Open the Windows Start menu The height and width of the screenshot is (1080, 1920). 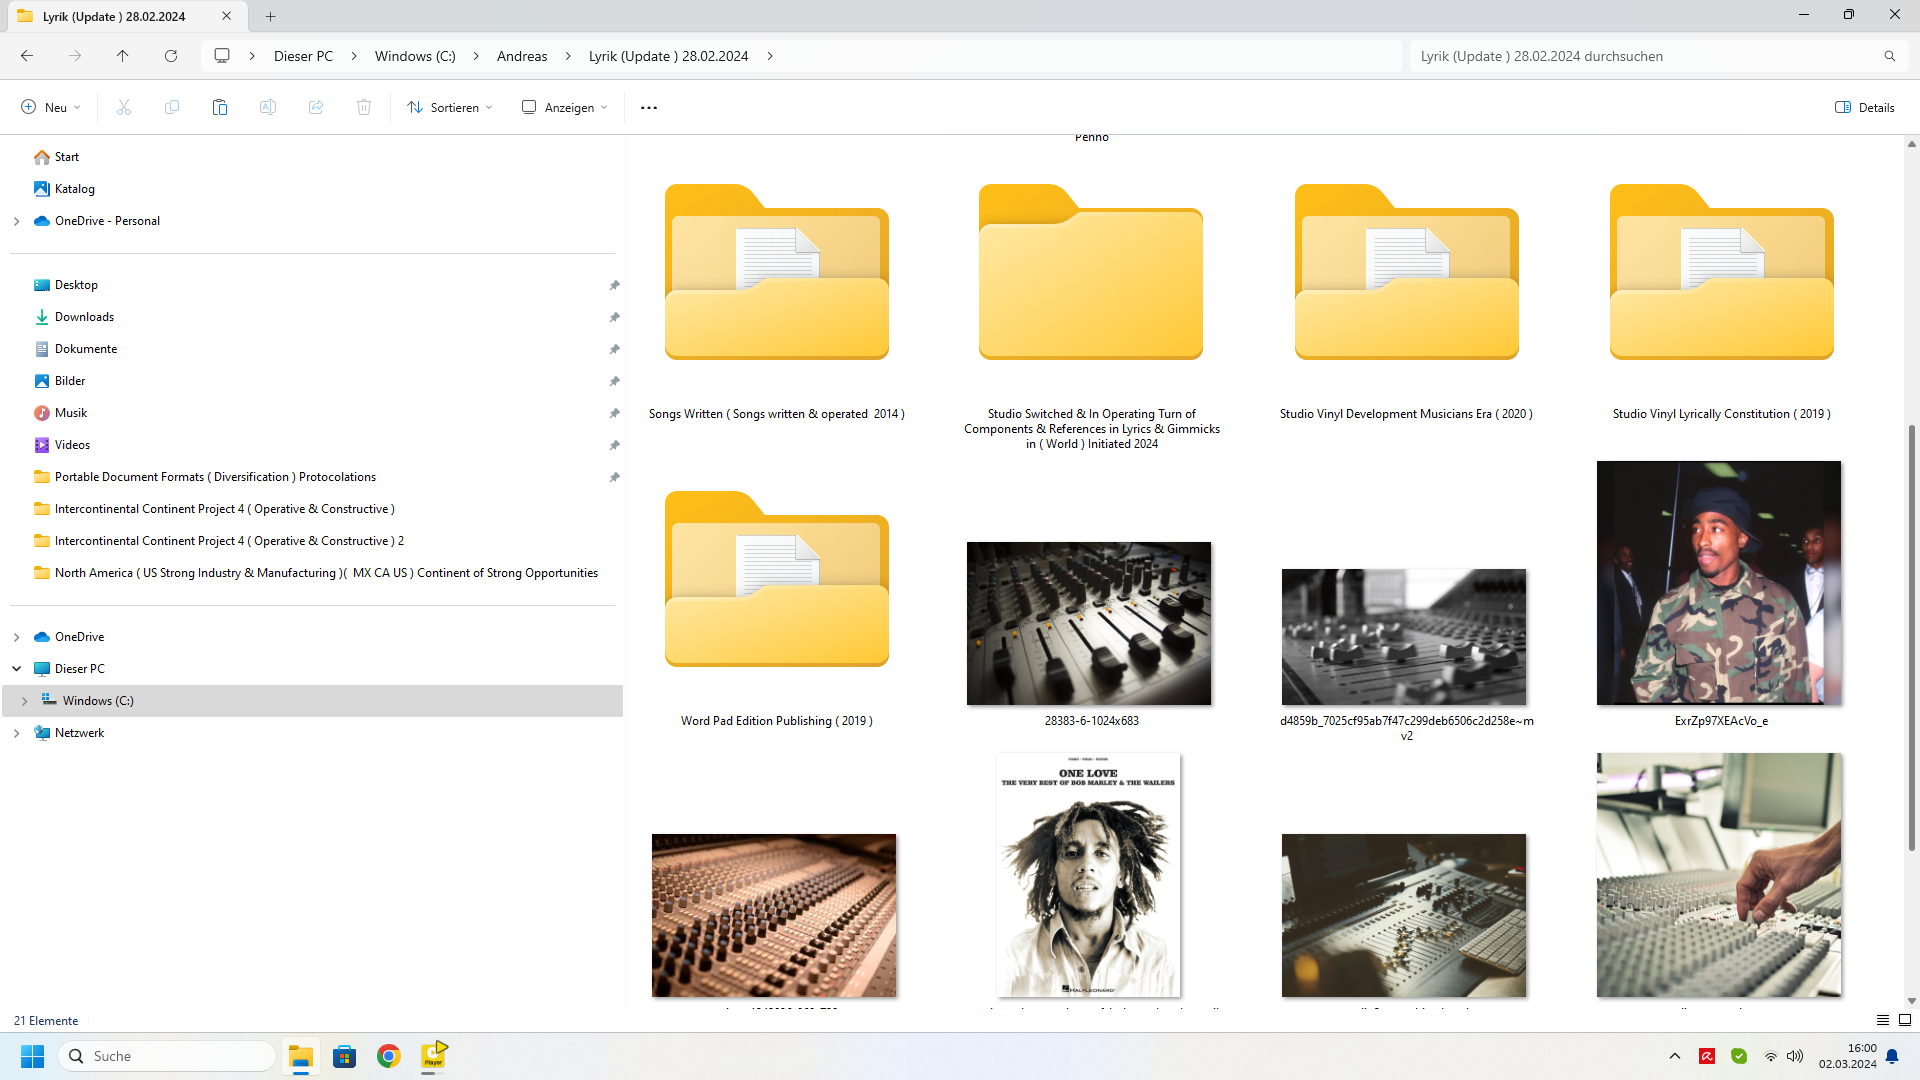point(33,1056)
